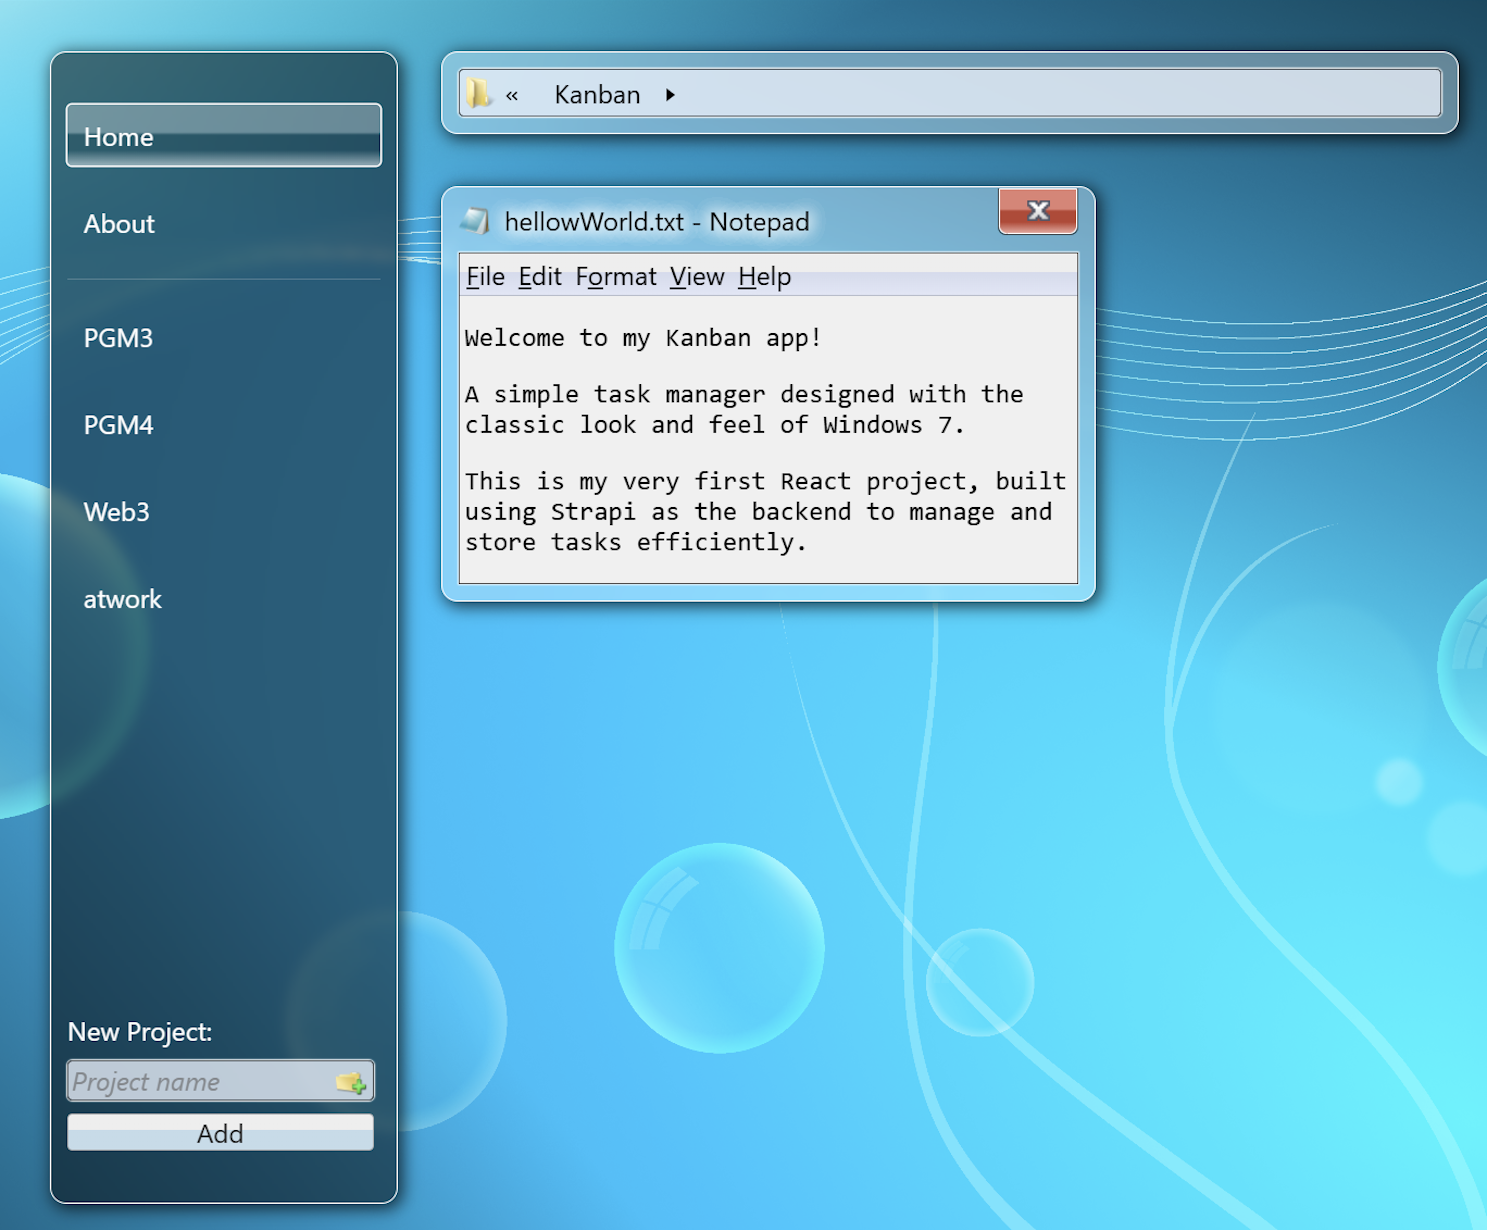The height and width of the screenshot is (1230, 1487).
Task: Open the Edit menu in Notepad
Action: 540,277
